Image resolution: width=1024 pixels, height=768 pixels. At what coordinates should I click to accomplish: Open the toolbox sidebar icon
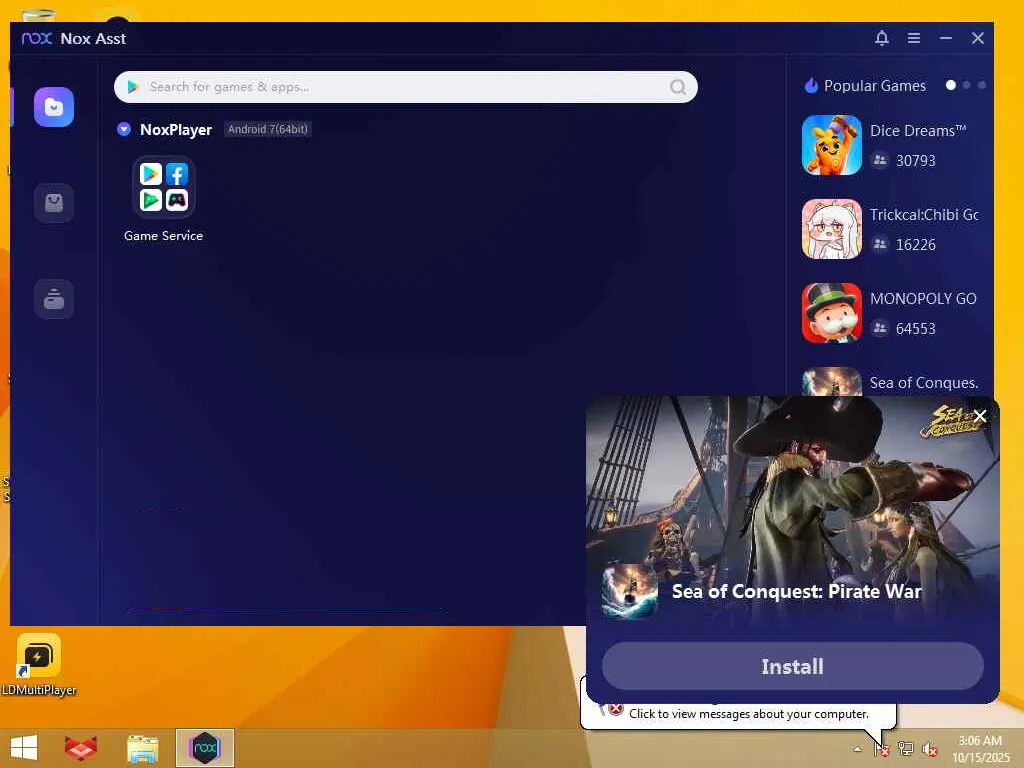(x=54, y=299)
